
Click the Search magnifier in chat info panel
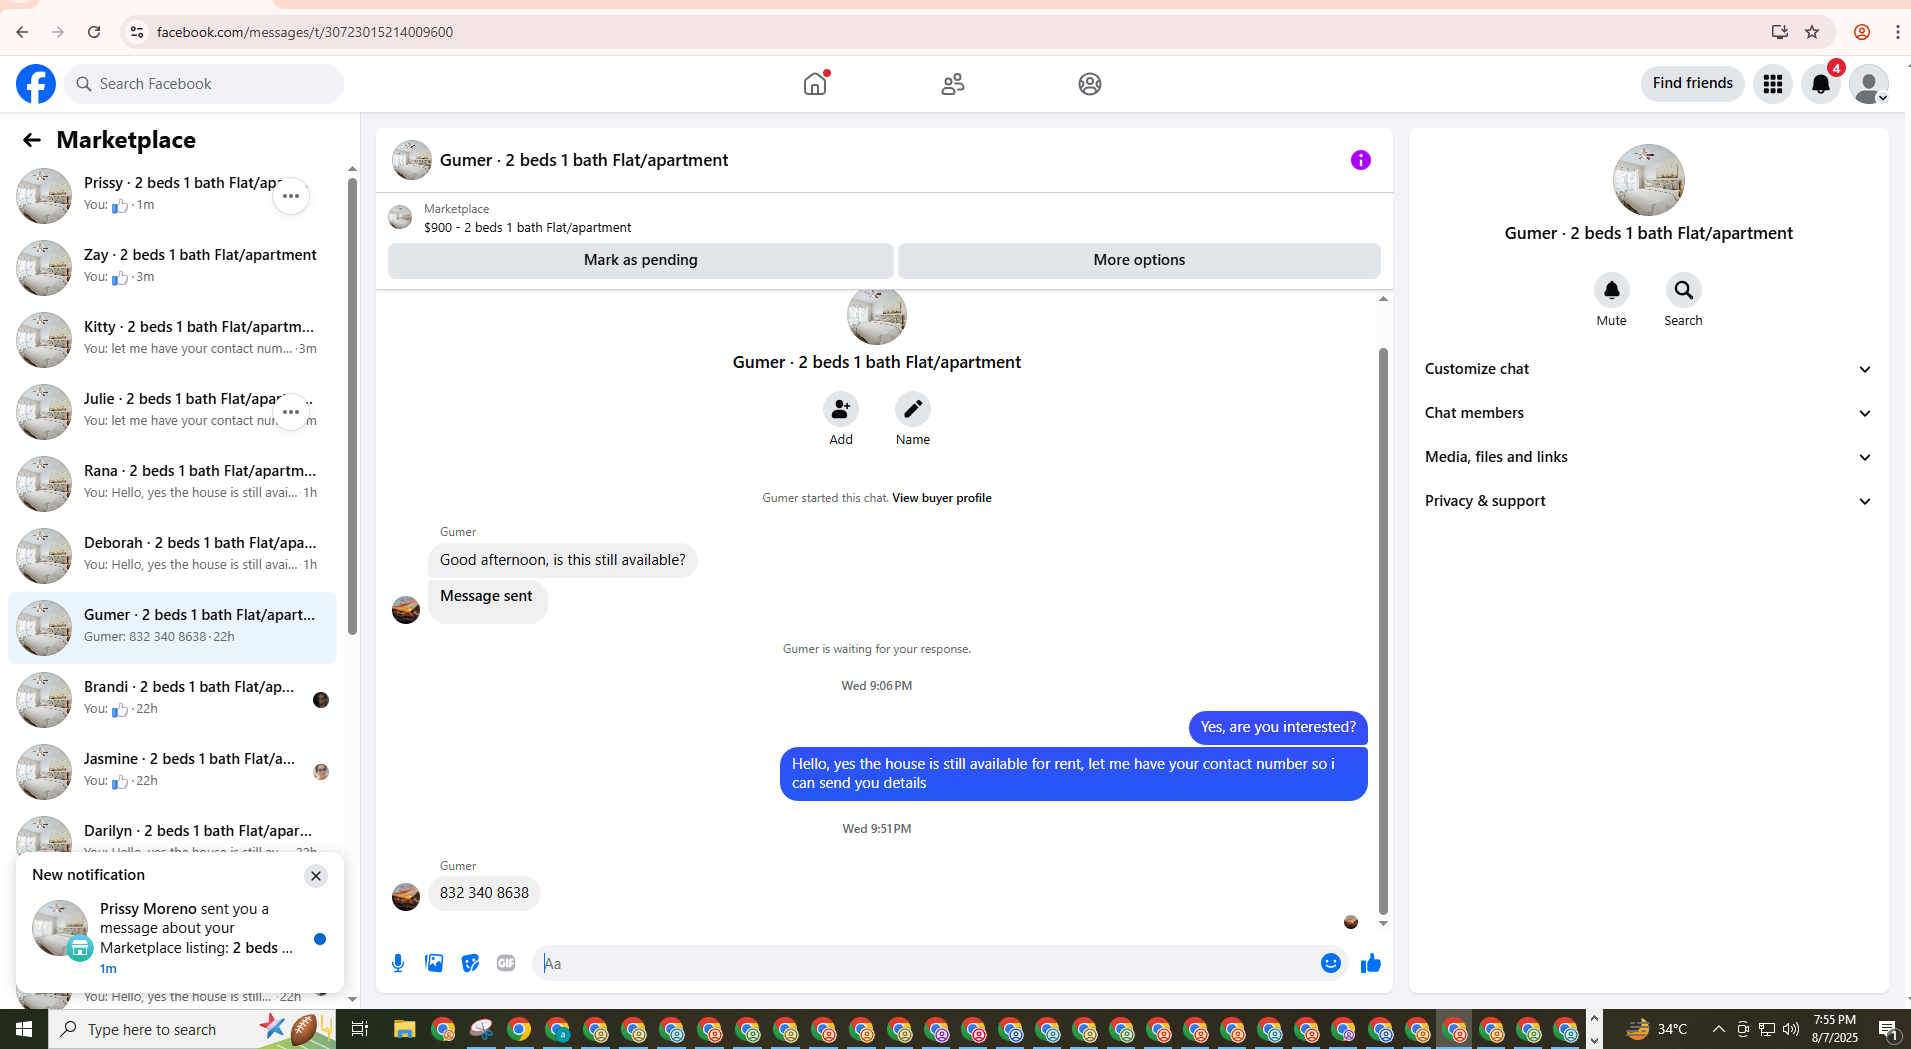point(1684,290)
